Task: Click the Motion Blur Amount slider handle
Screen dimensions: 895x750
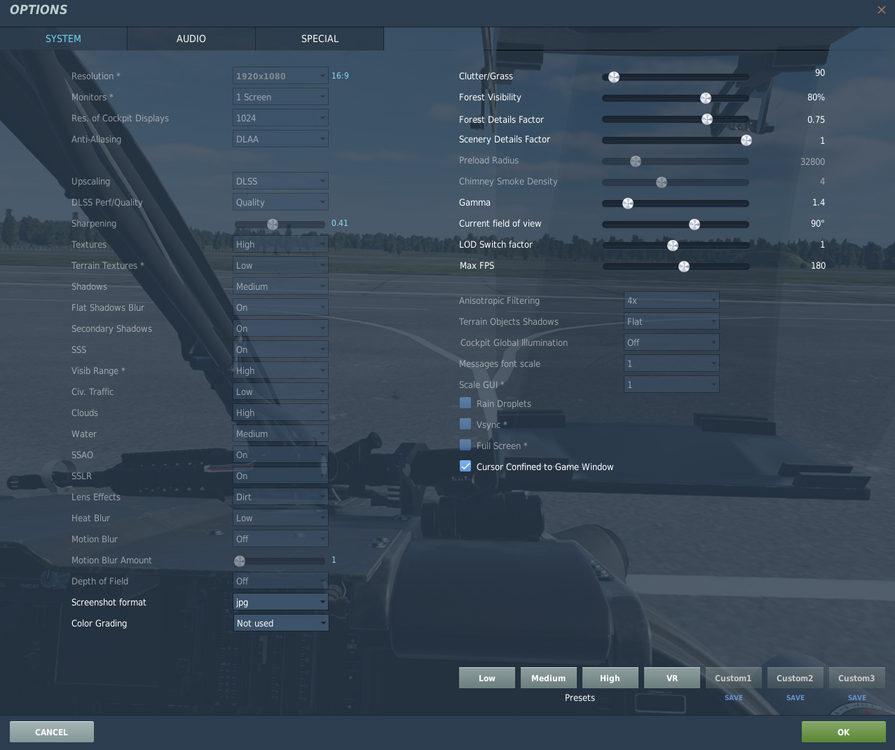Action: tap(240, 561)
